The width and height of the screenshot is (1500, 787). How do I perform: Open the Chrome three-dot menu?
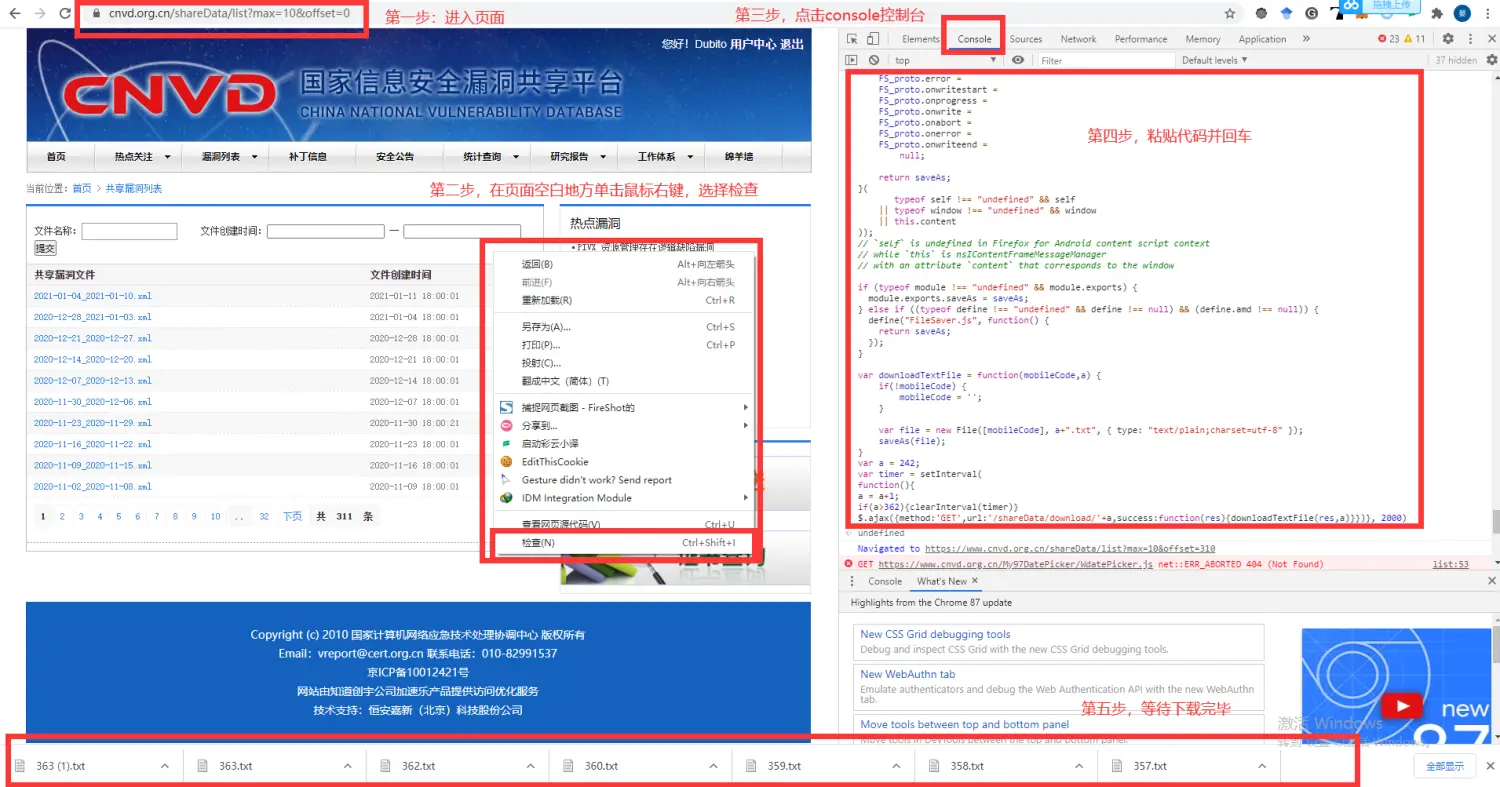(1486, 14)
